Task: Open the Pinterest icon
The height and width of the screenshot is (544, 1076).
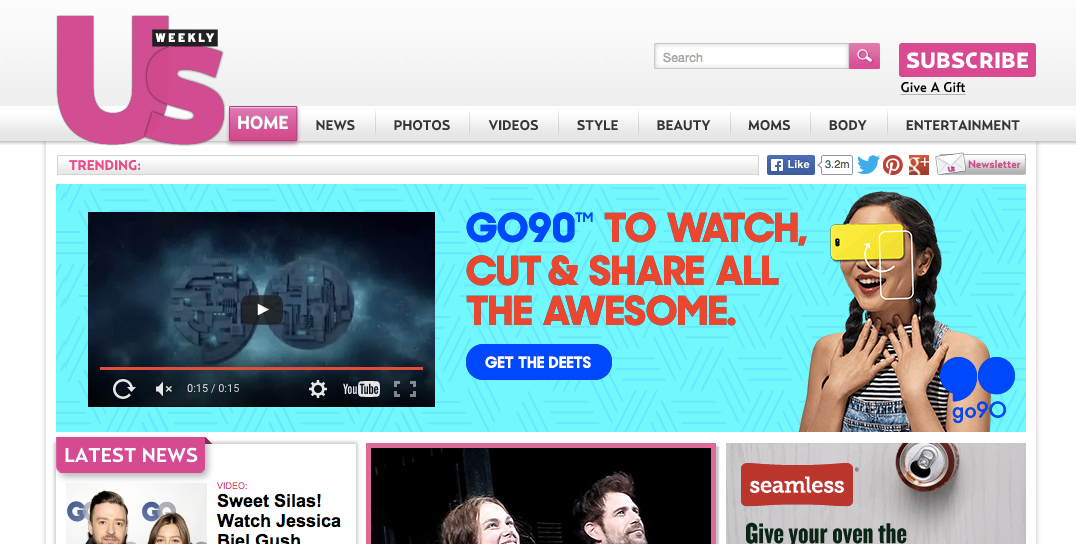Action: (893, 165)
